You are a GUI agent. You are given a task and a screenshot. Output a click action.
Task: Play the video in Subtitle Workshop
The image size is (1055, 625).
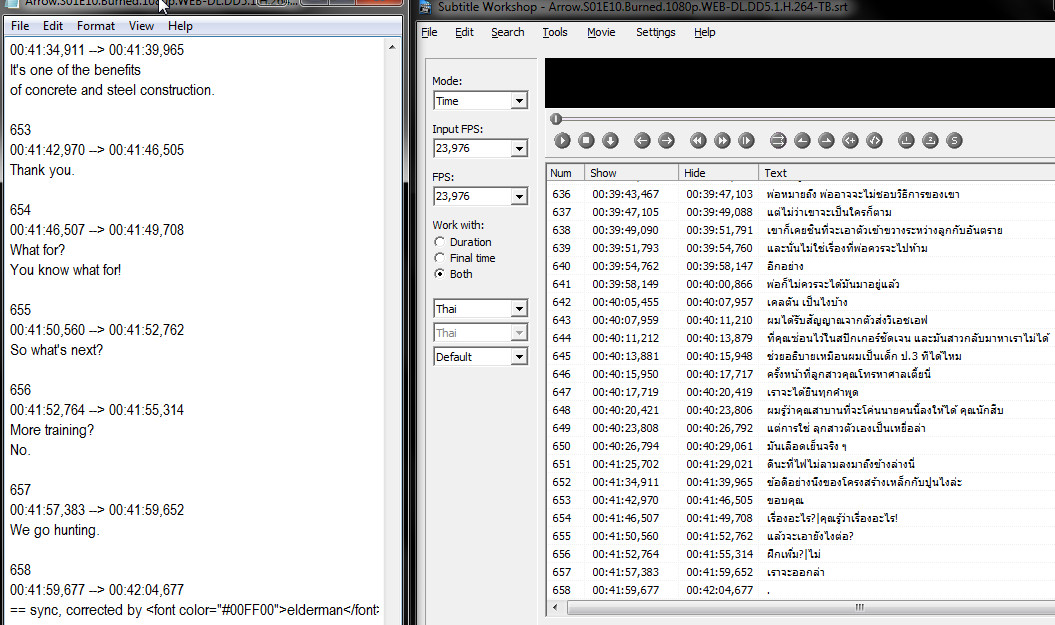(562, 141)
